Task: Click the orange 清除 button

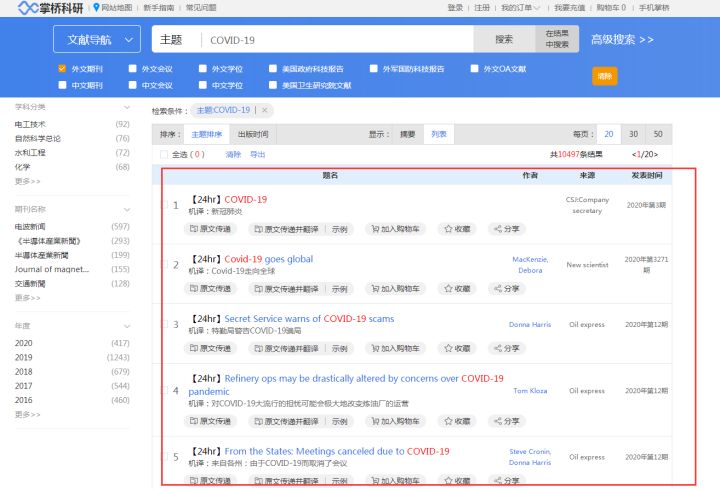Action: coord(605,76)
